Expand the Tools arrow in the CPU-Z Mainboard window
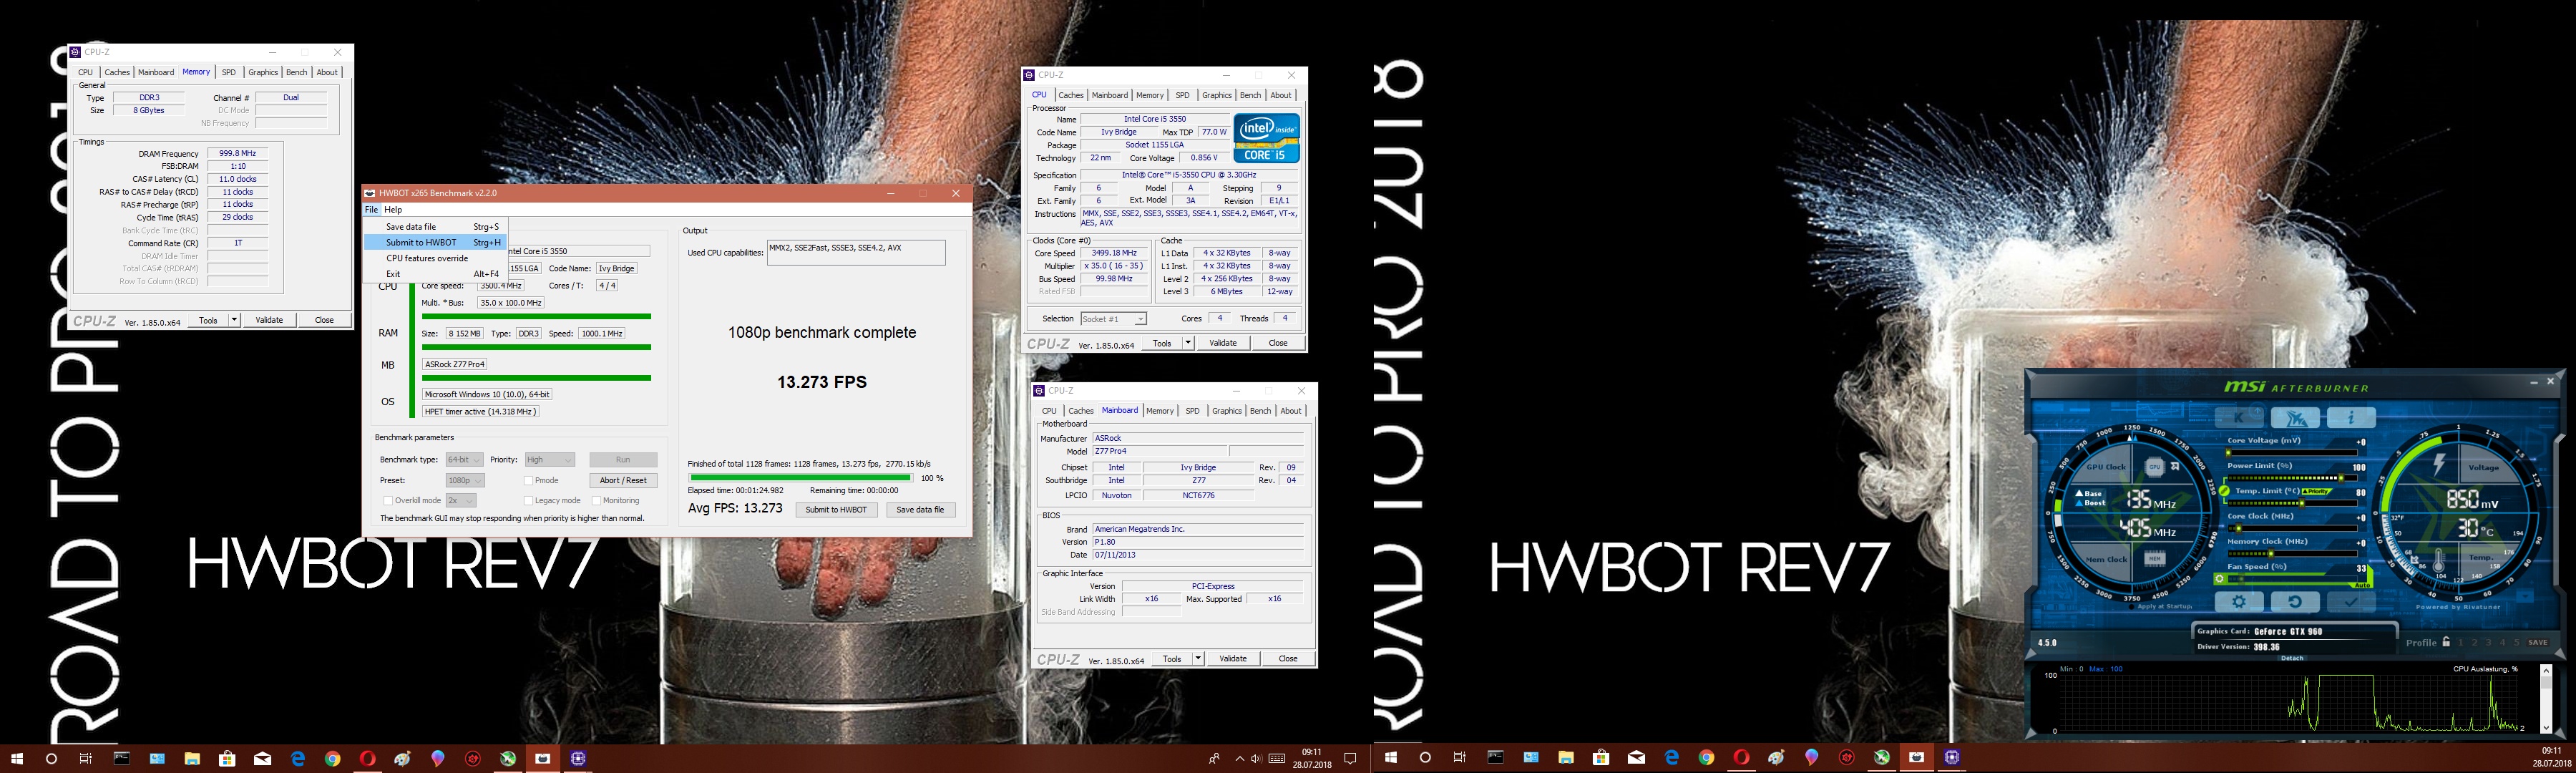 [1198, 658]
